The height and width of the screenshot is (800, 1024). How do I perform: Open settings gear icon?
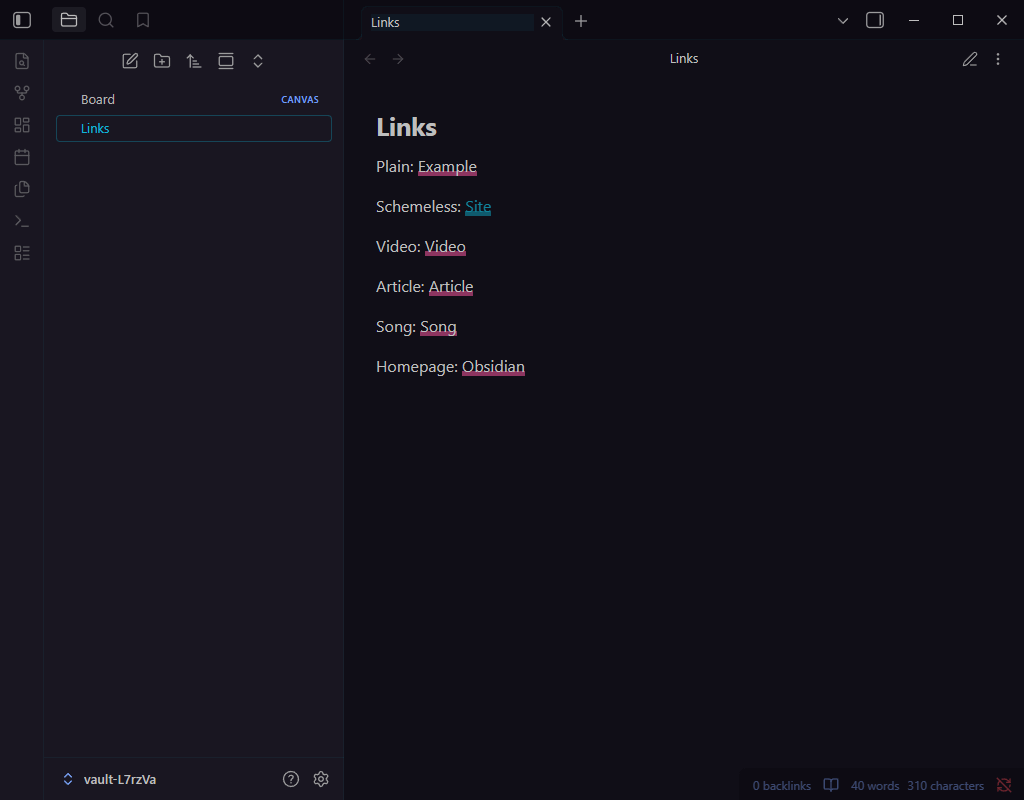[321, 779]
